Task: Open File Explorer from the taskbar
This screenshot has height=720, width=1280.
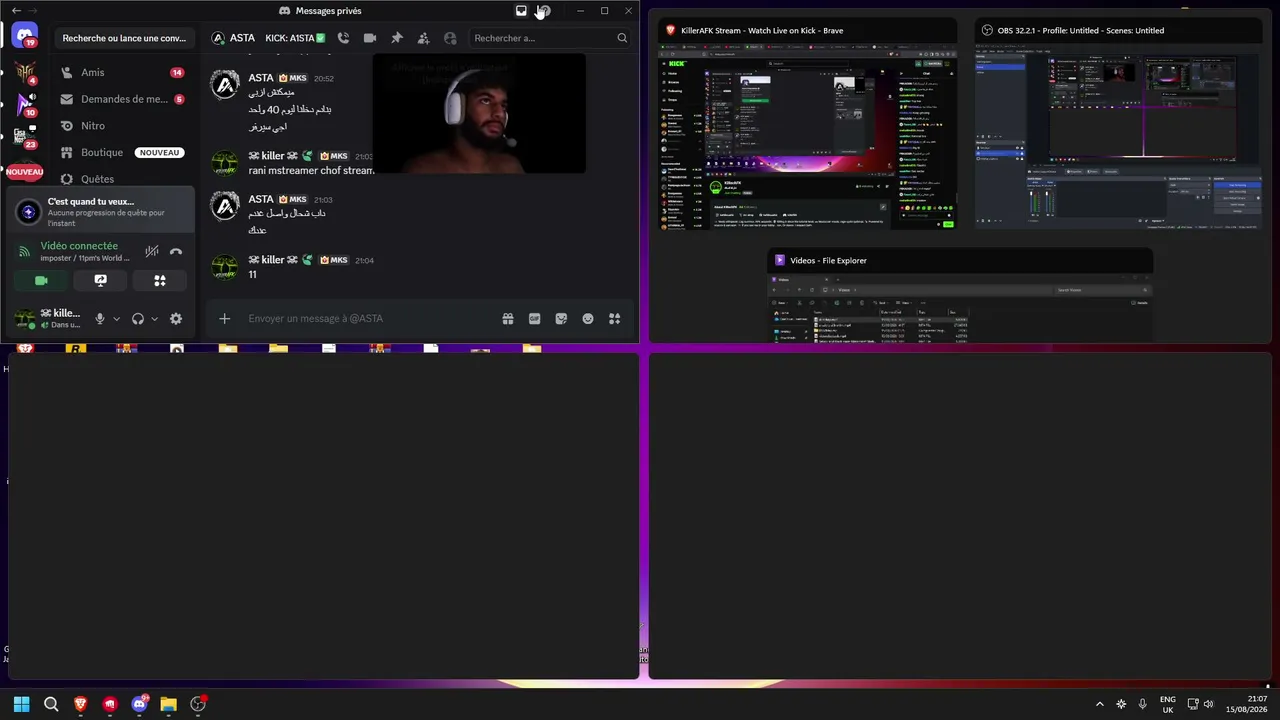Action: 168,704
